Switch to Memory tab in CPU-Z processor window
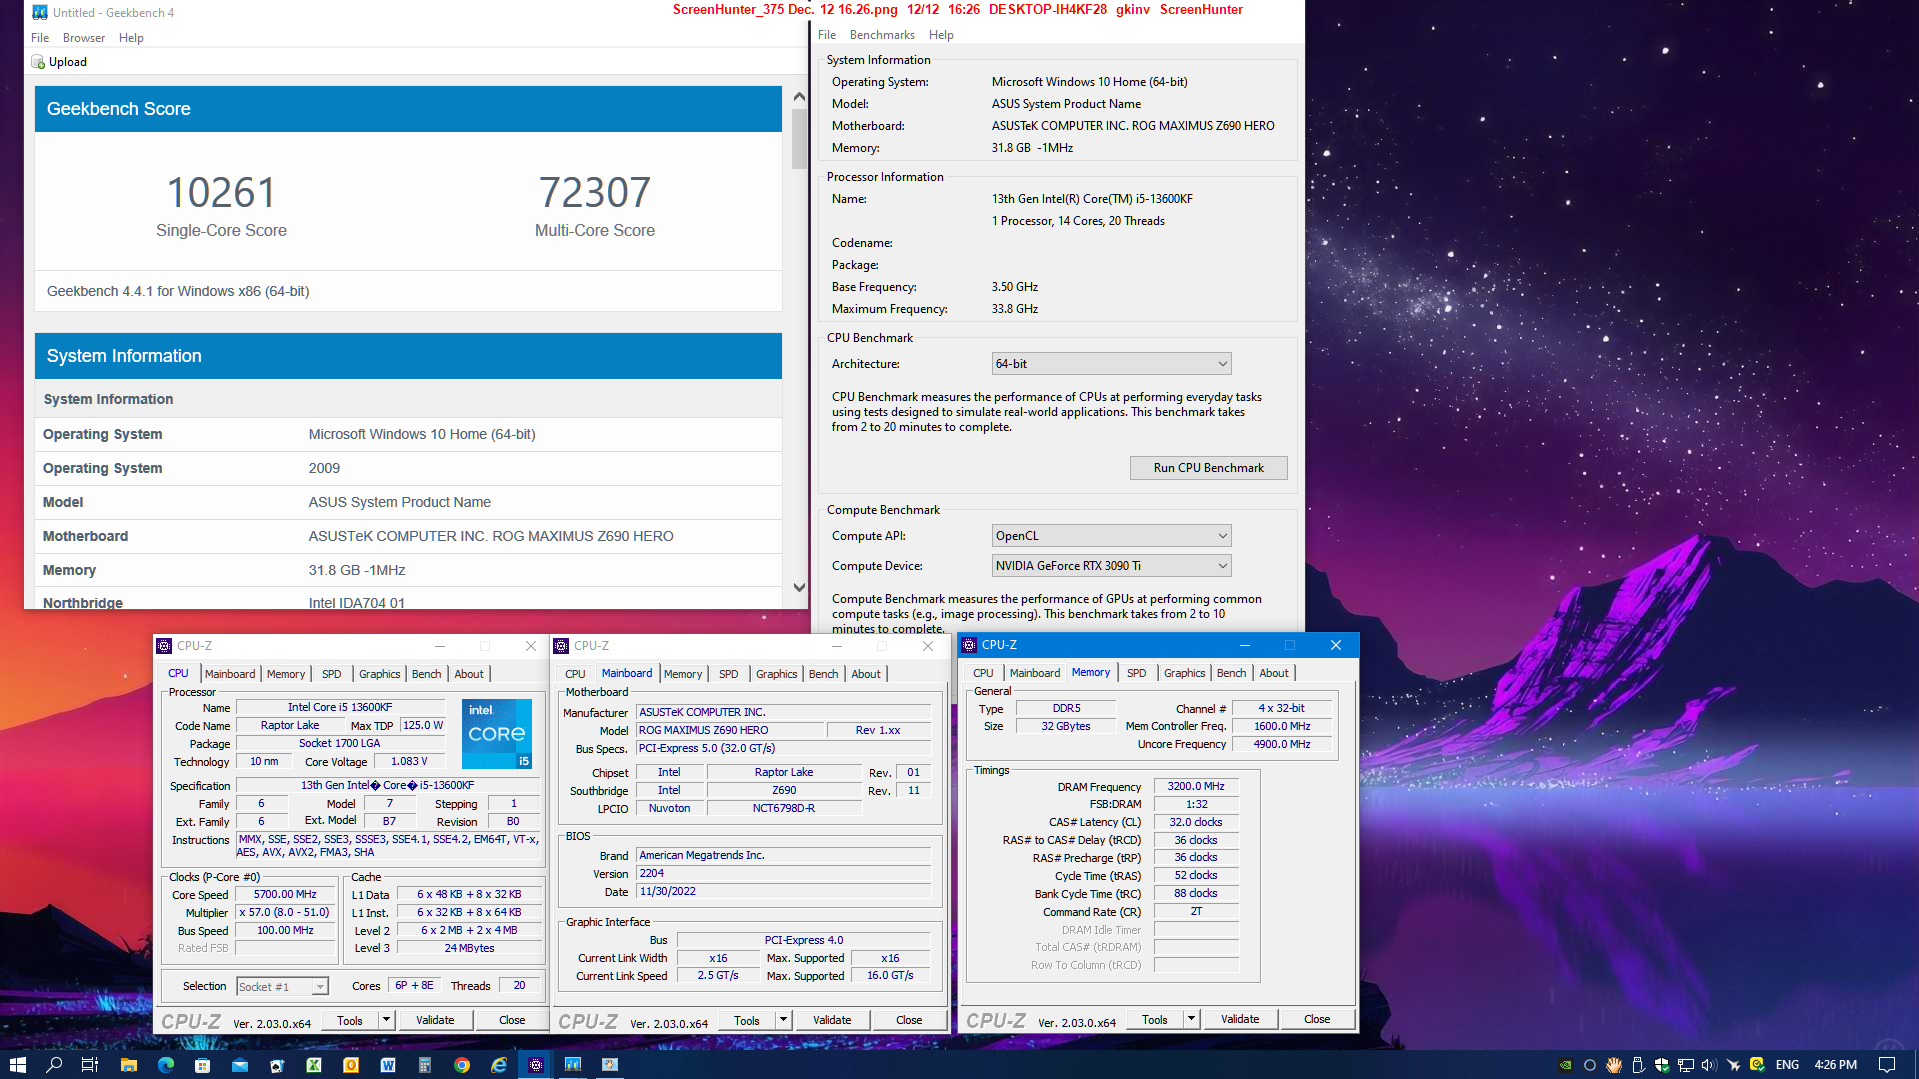The image size is (1919, 1079). pos(286,674)
